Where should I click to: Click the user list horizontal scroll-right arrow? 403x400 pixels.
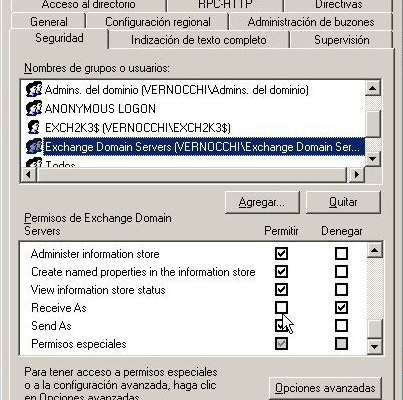coord(357,174)
